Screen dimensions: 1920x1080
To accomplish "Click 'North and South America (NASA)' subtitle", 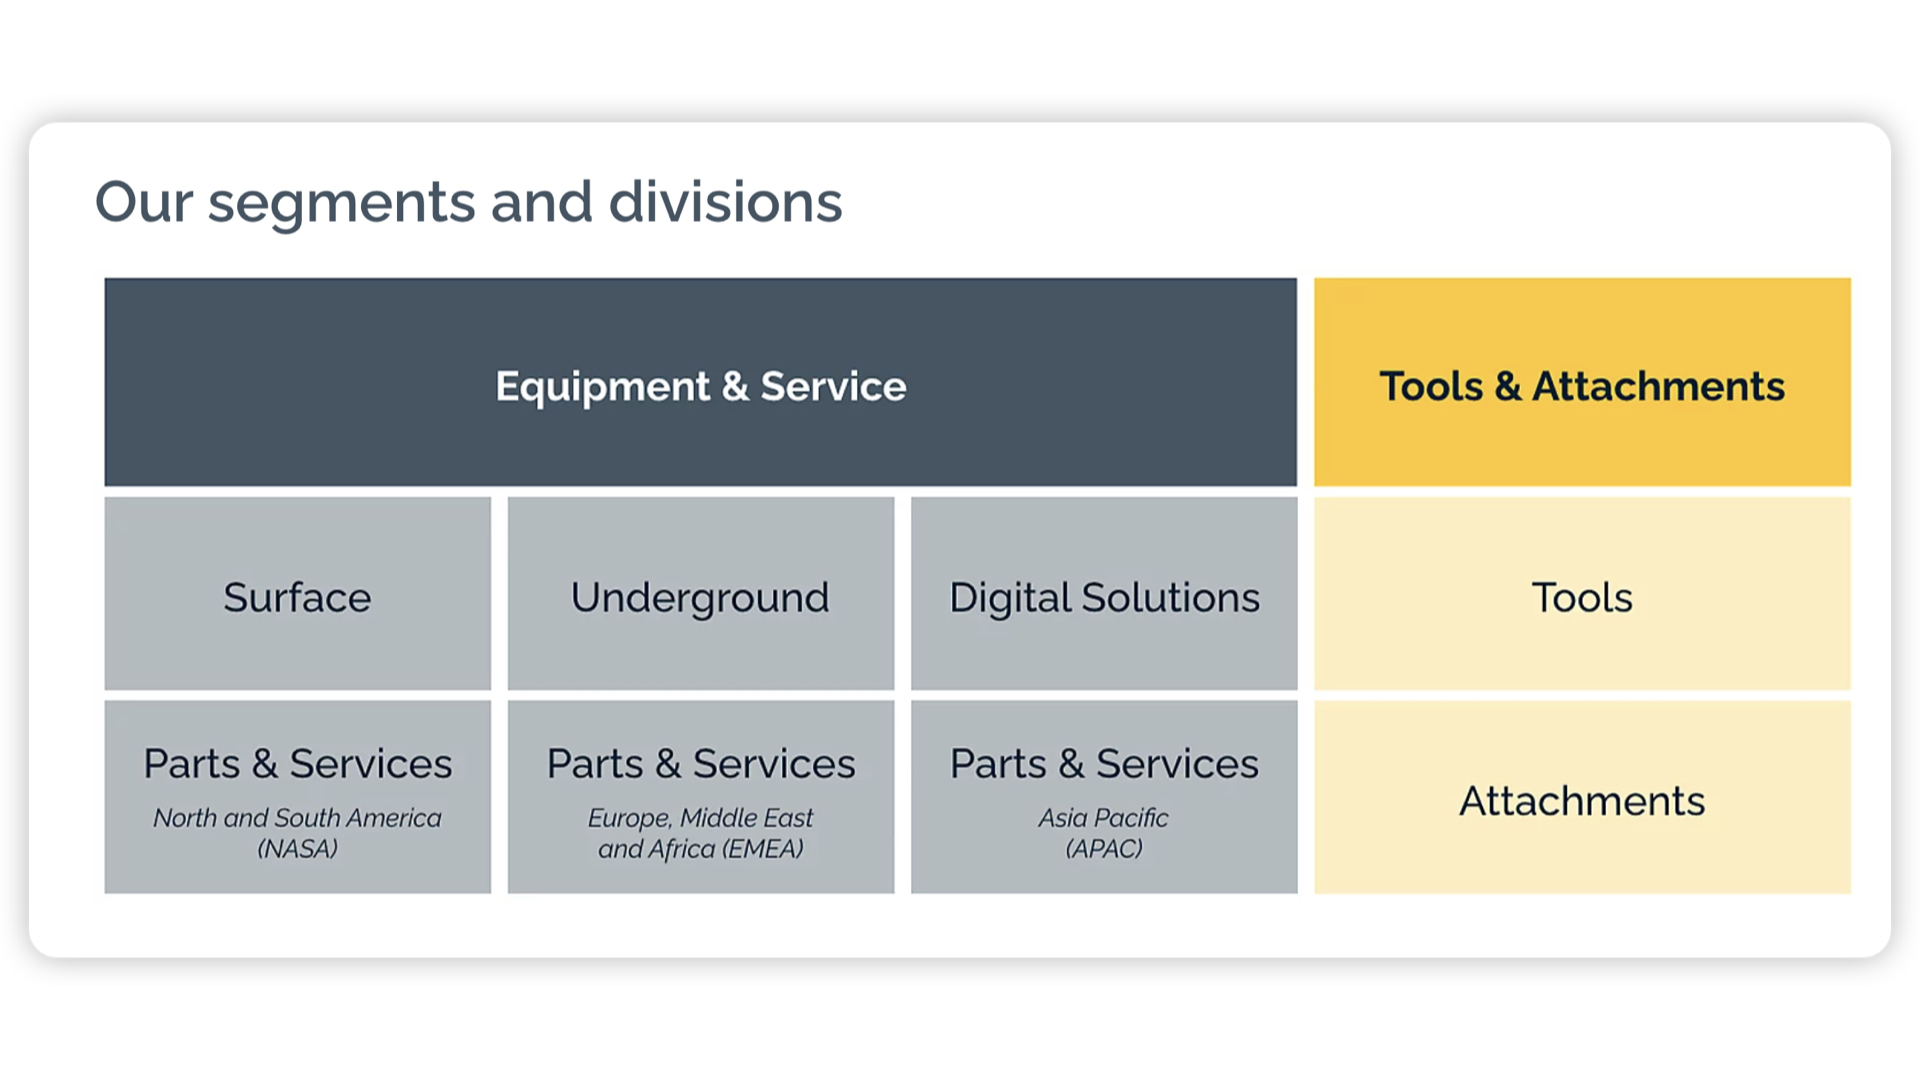I will coord(297,833).
